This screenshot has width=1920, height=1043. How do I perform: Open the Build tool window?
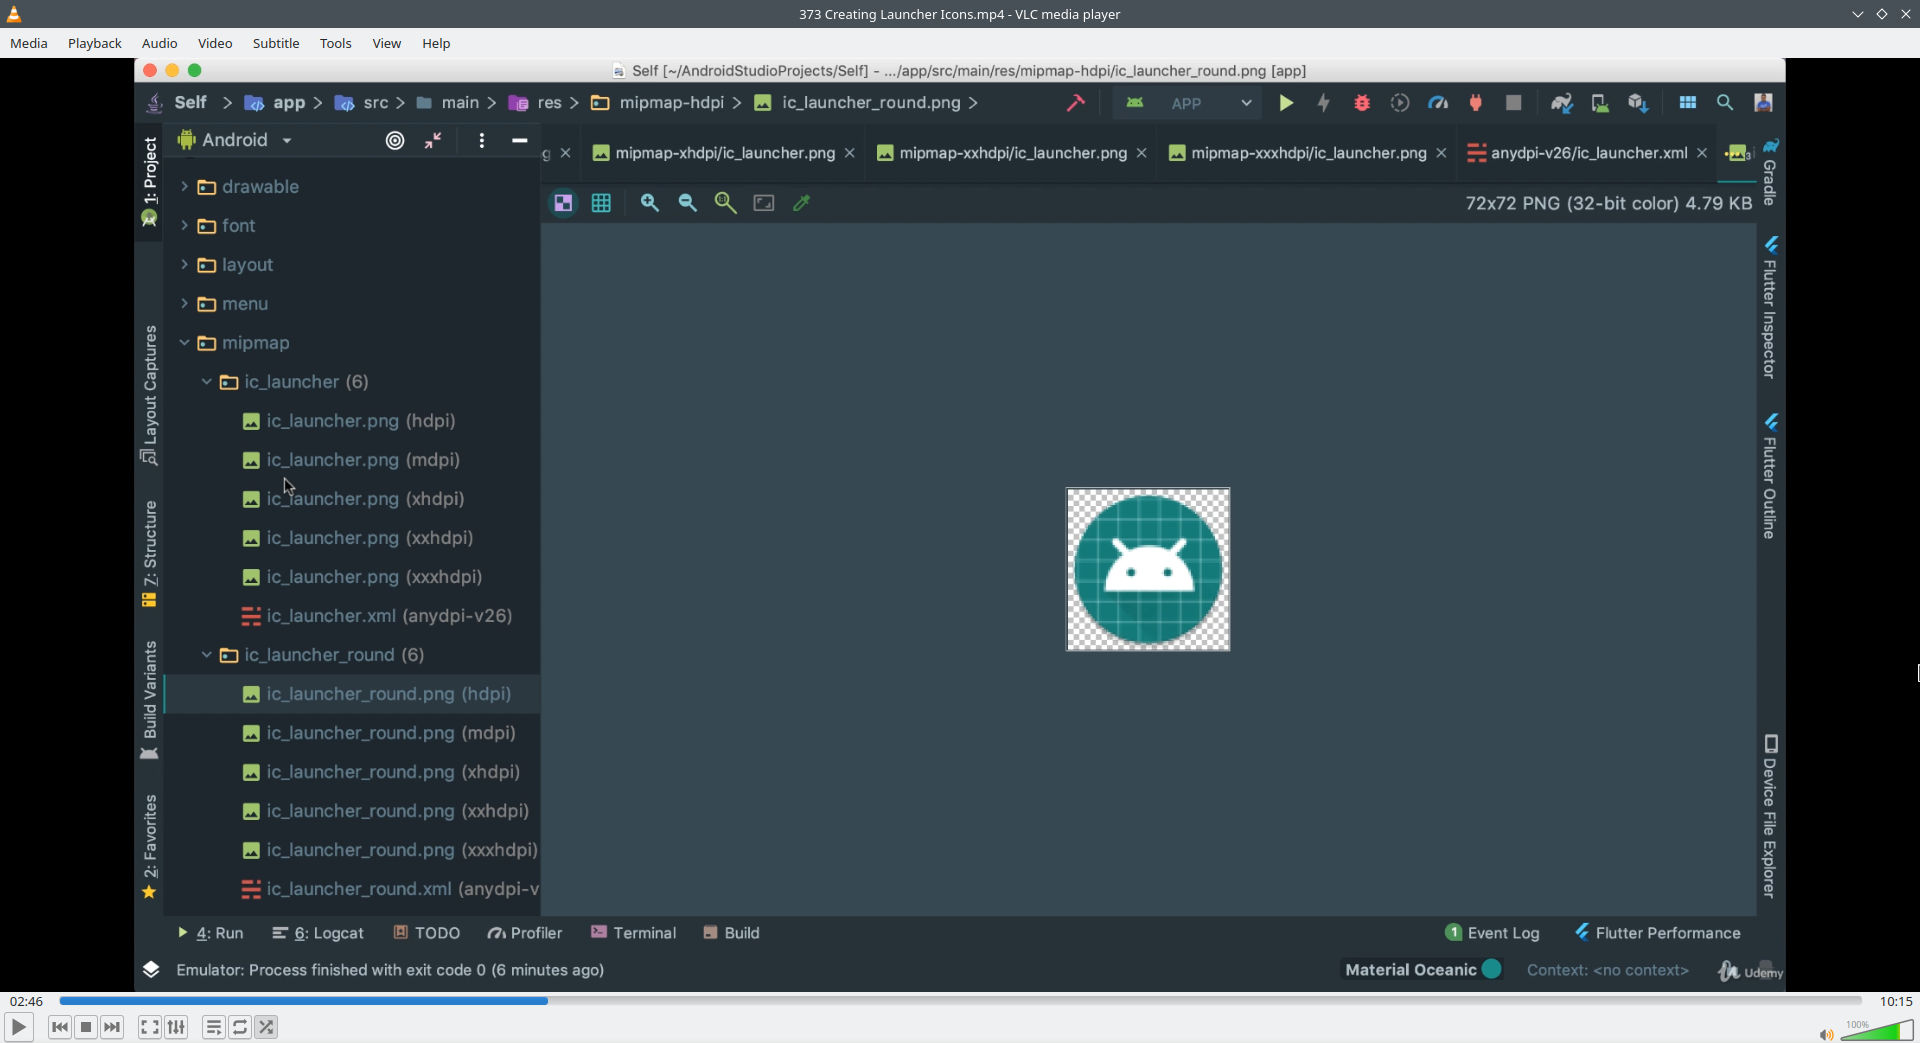(731, 933)
